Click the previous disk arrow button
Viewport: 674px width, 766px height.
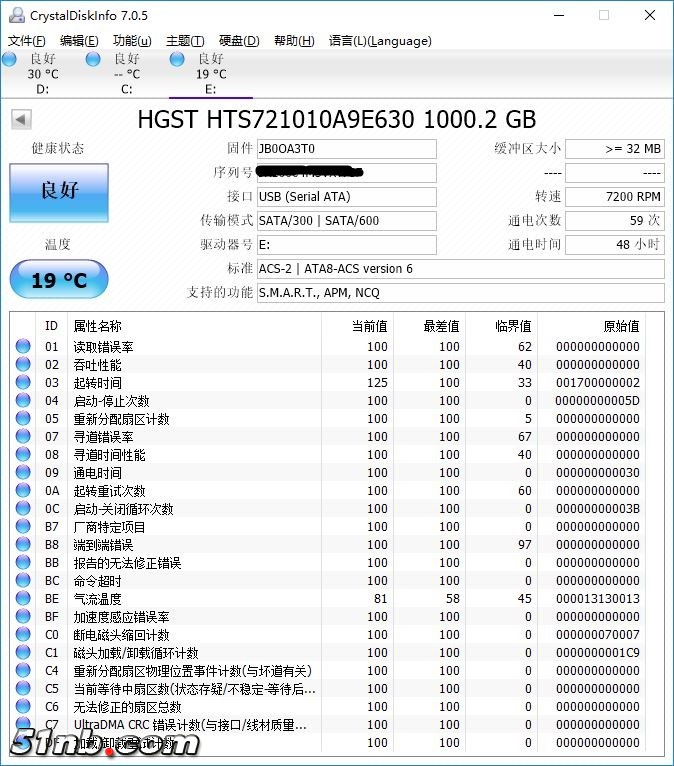tap(21, 119)
